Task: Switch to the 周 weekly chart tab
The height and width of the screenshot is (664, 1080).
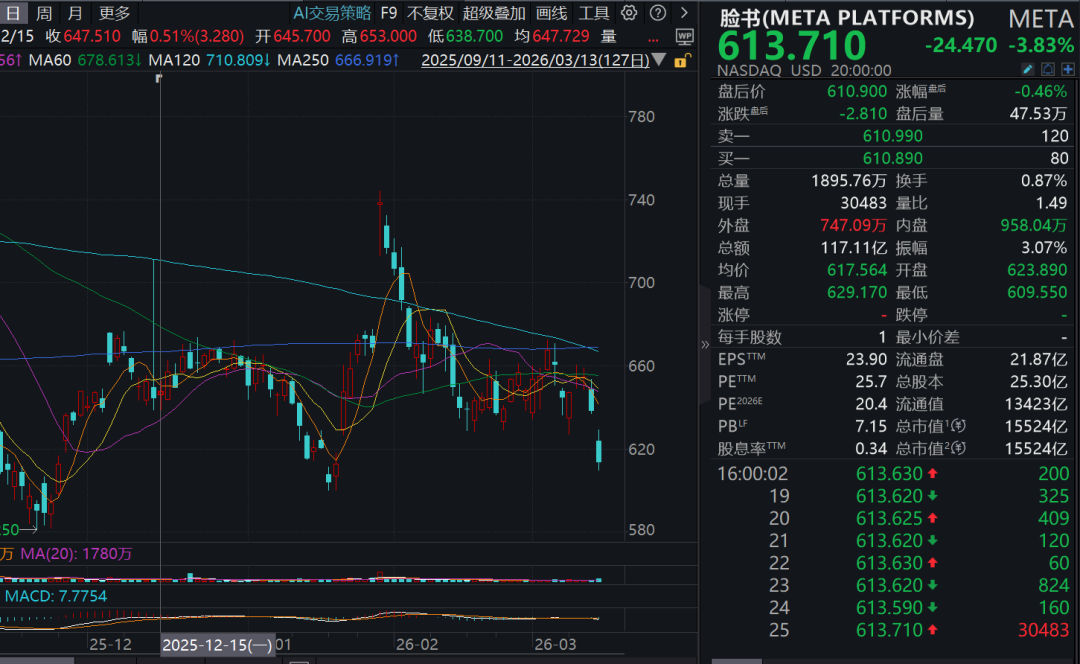Action: 43,13
